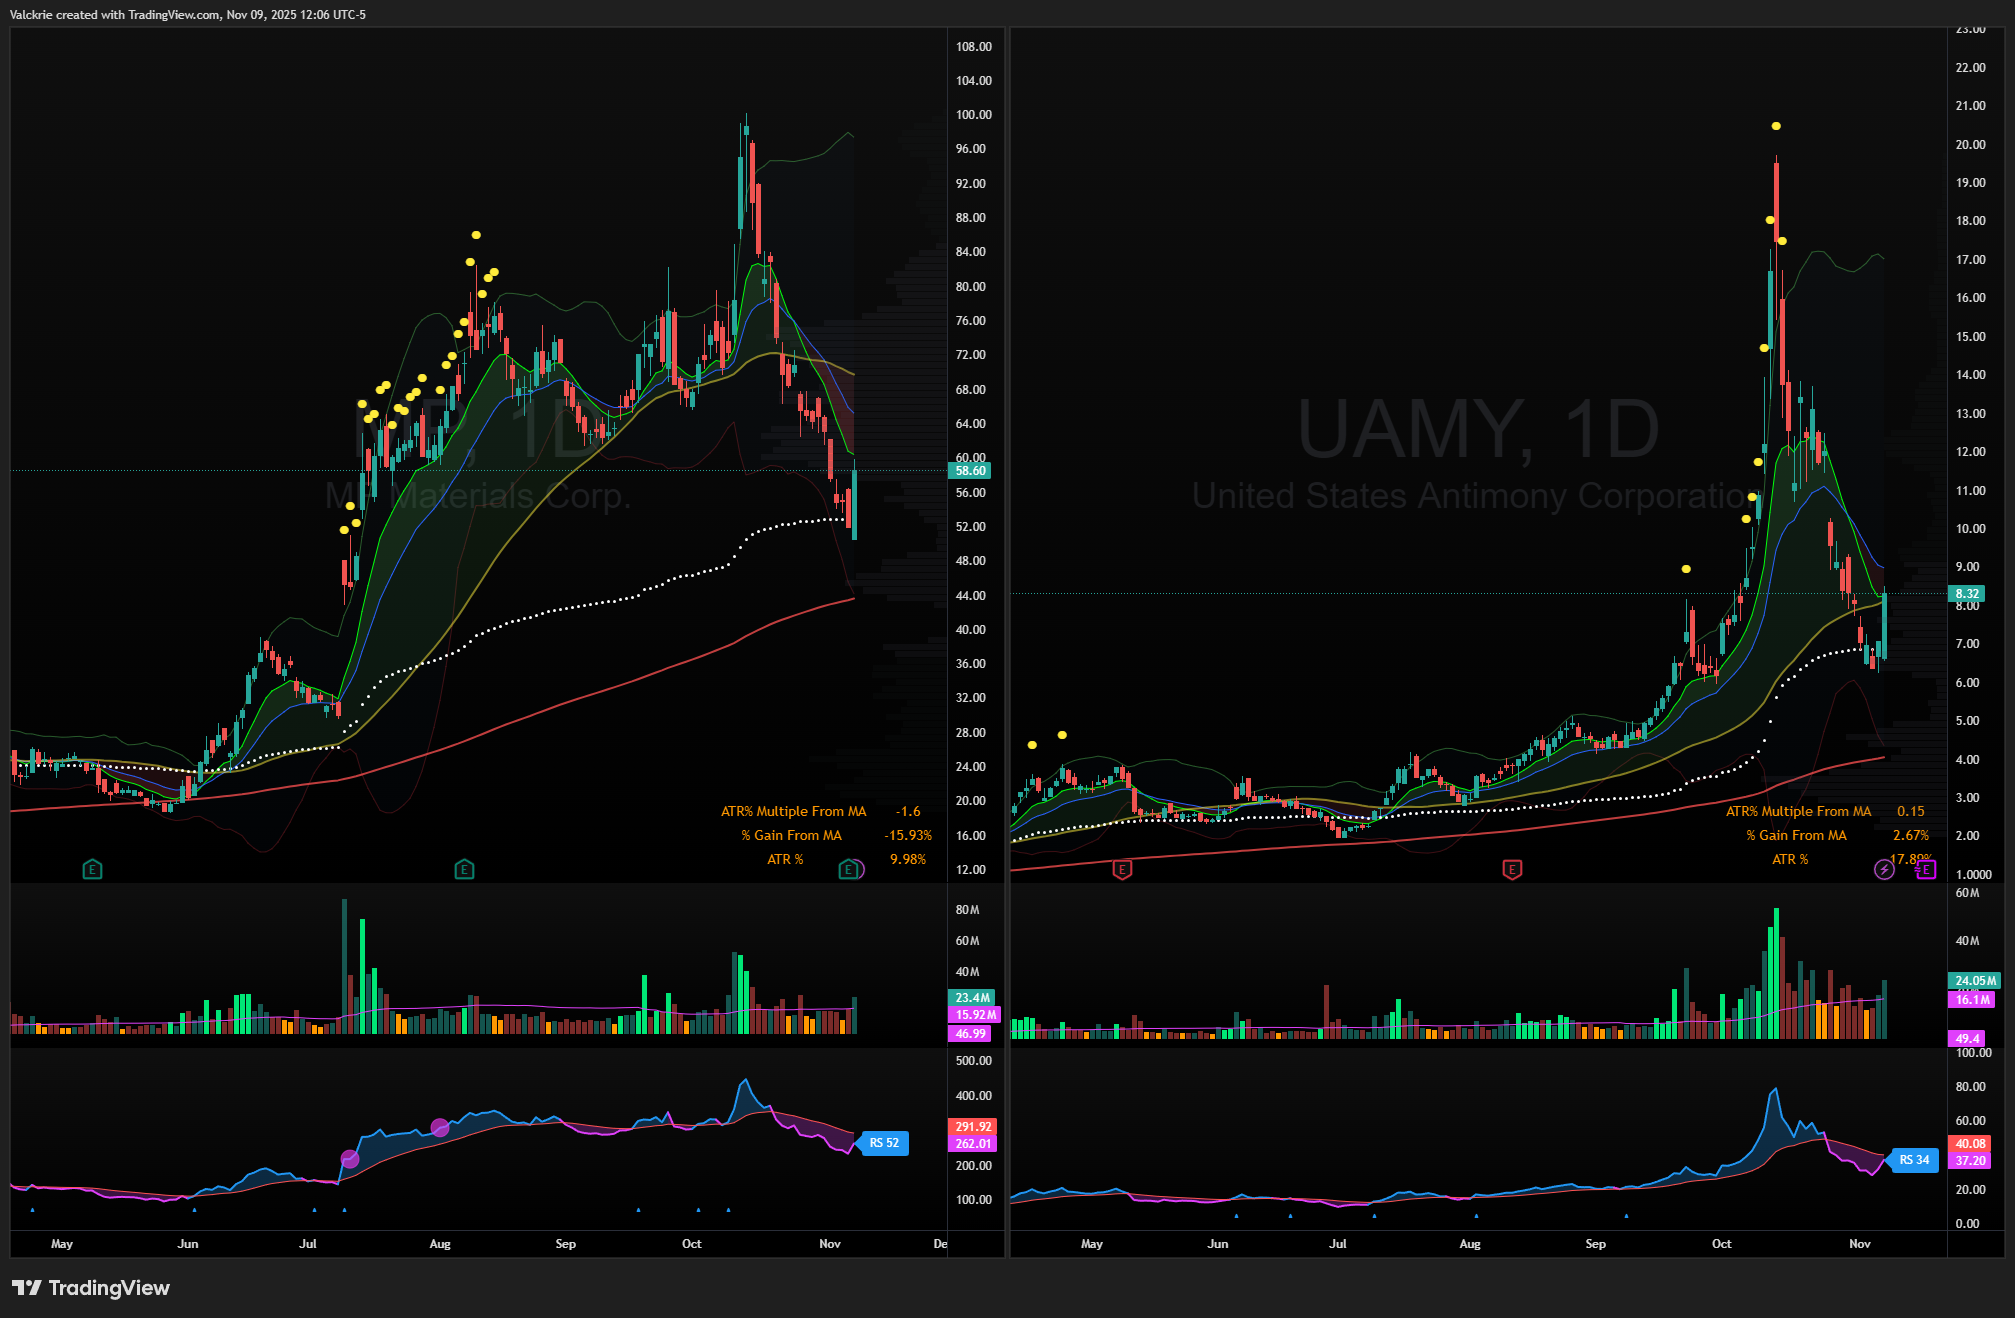Select the RS 52 label on MP chart

coord(883,1143)
